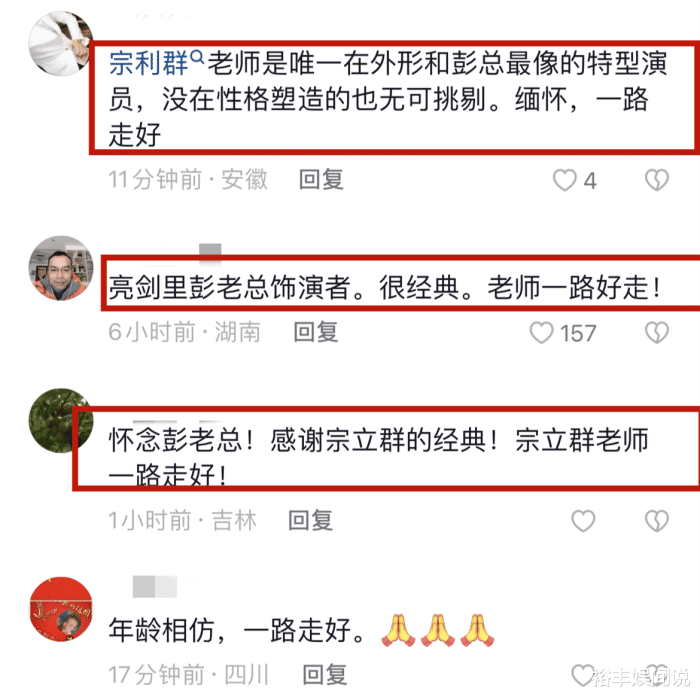
Task: Reply to the 11分钟前 Anhui comment
Action: click(321, 180)
